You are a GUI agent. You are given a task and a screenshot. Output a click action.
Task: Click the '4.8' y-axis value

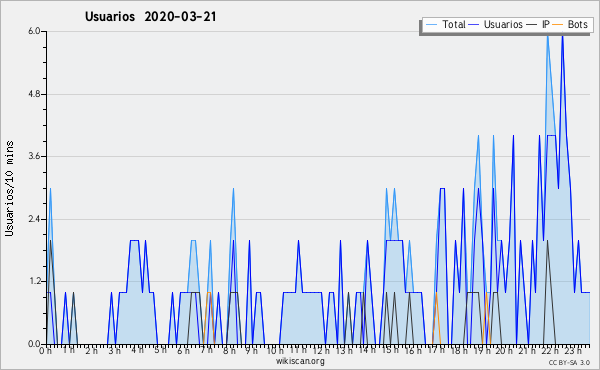tap(35, 94)
